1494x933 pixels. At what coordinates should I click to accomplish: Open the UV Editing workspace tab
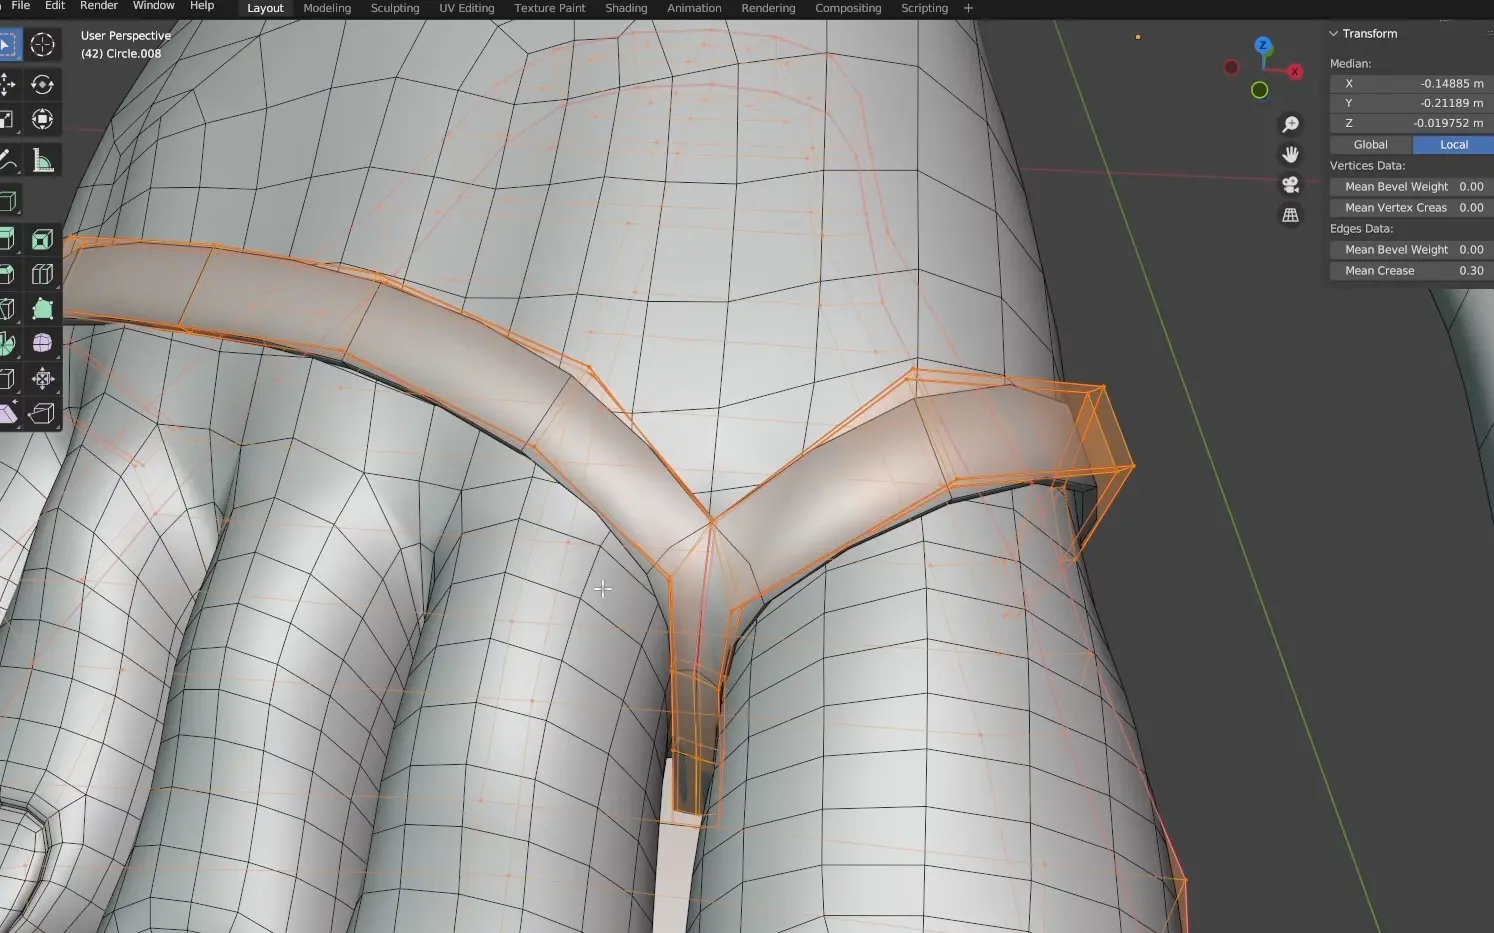[x=466, y=8]
